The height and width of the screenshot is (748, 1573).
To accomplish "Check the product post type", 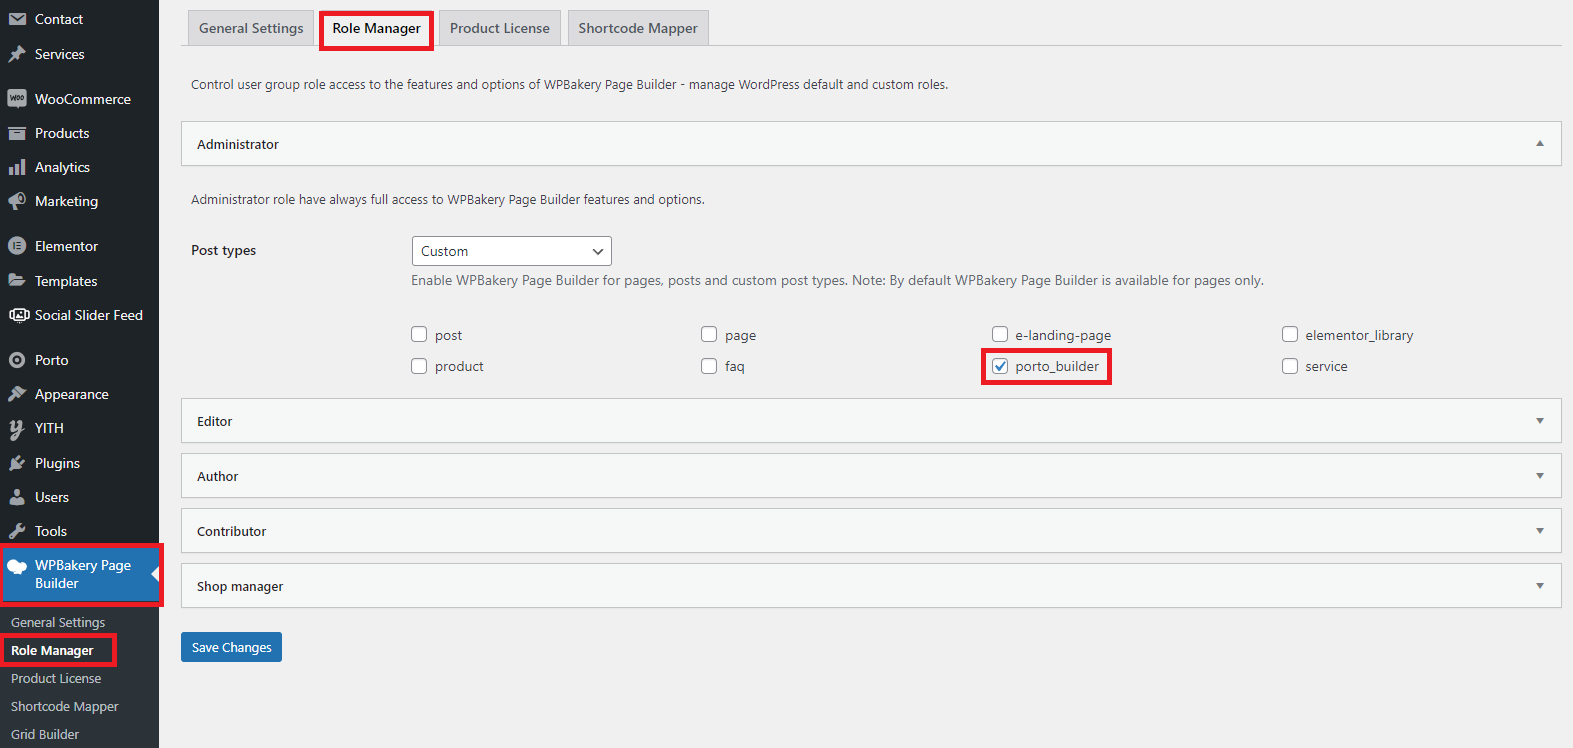I will 419,366.
